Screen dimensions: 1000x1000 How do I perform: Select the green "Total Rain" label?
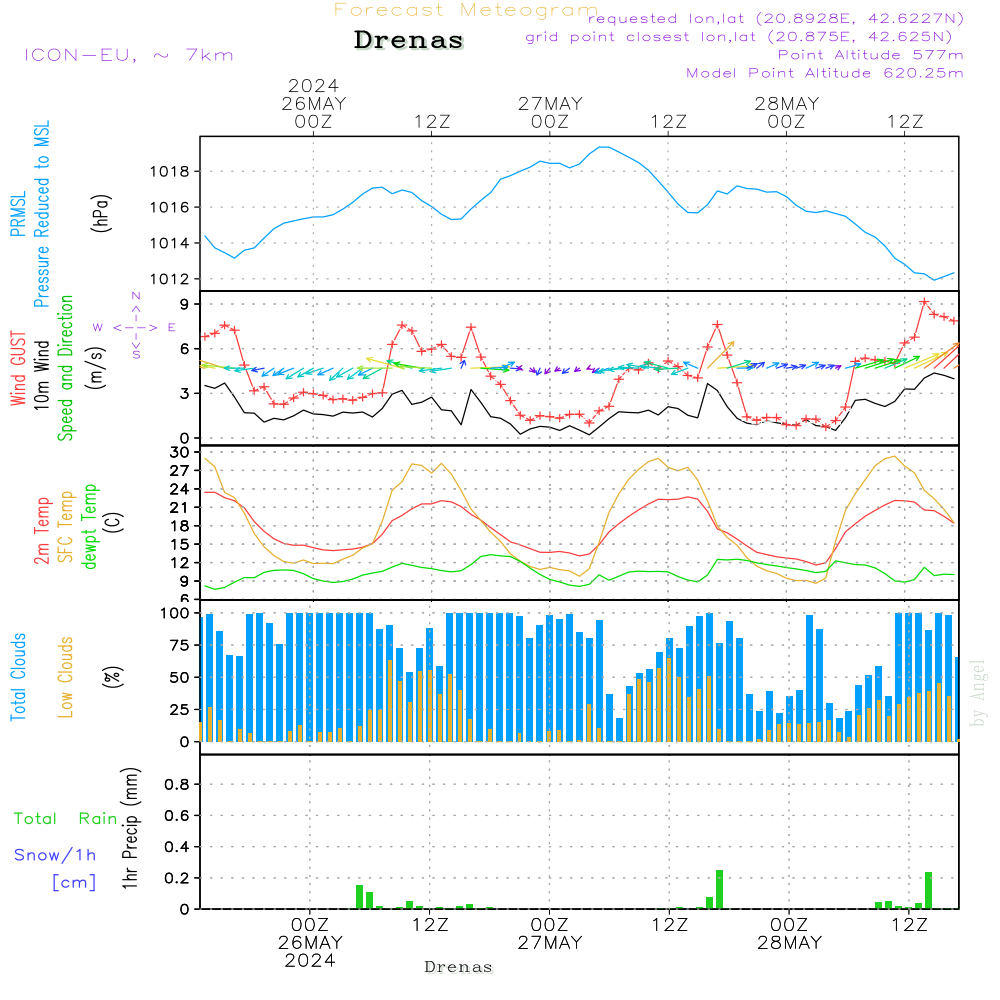coord(66,818)
